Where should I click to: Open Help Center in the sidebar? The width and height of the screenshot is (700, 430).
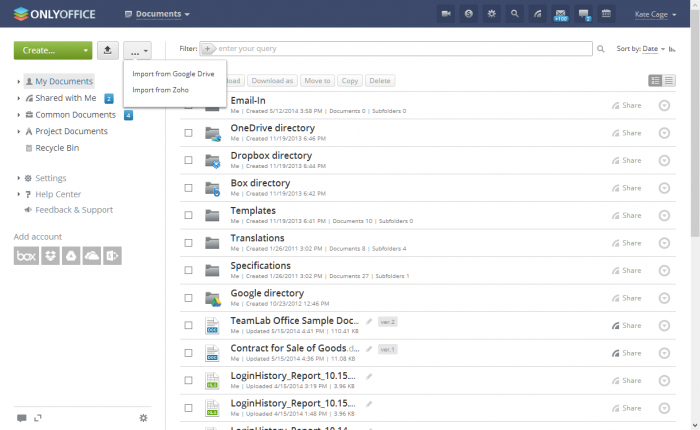[x=58, y=194]
